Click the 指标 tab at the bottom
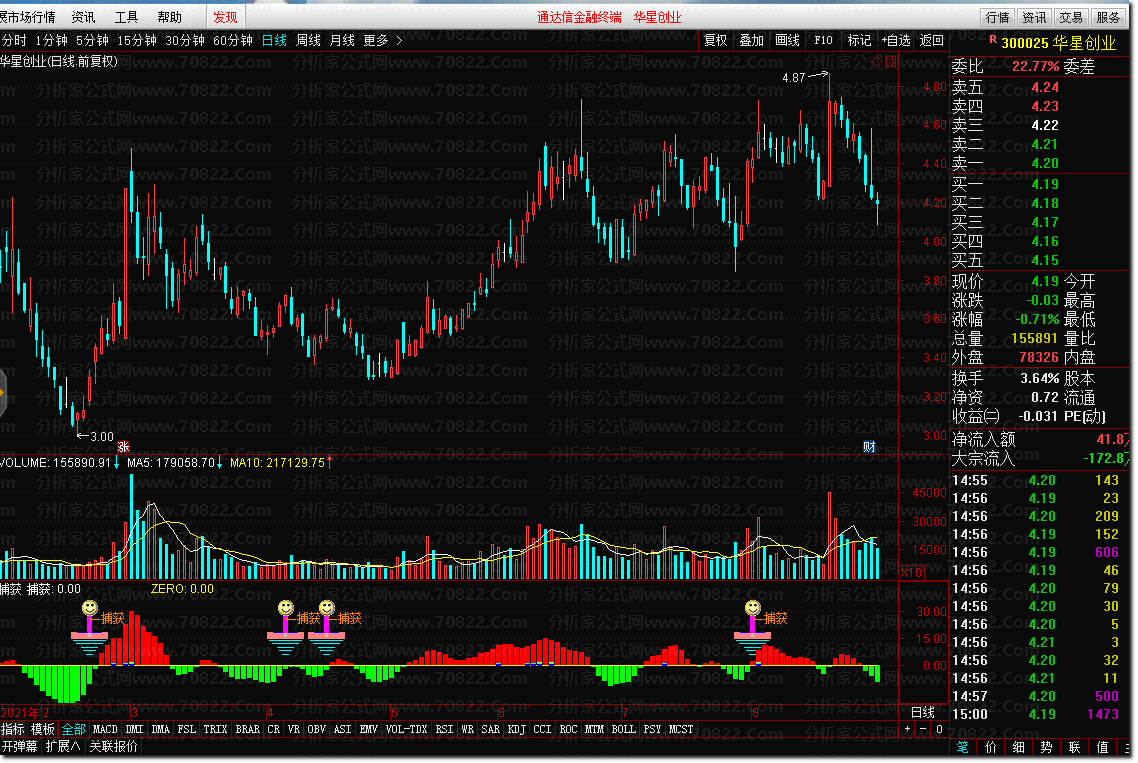This screenshot has height=763, width=1138. coord(12,729)
